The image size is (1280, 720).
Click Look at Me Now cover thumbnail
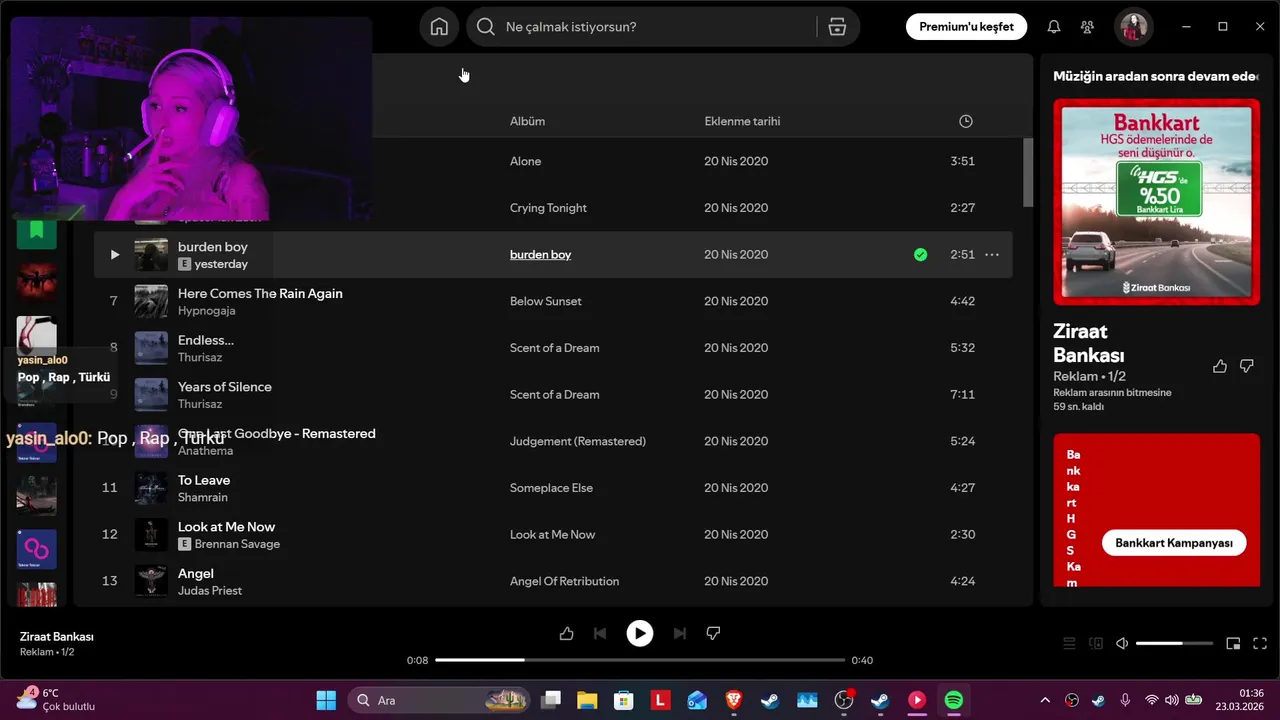click(x=151, y=535)
